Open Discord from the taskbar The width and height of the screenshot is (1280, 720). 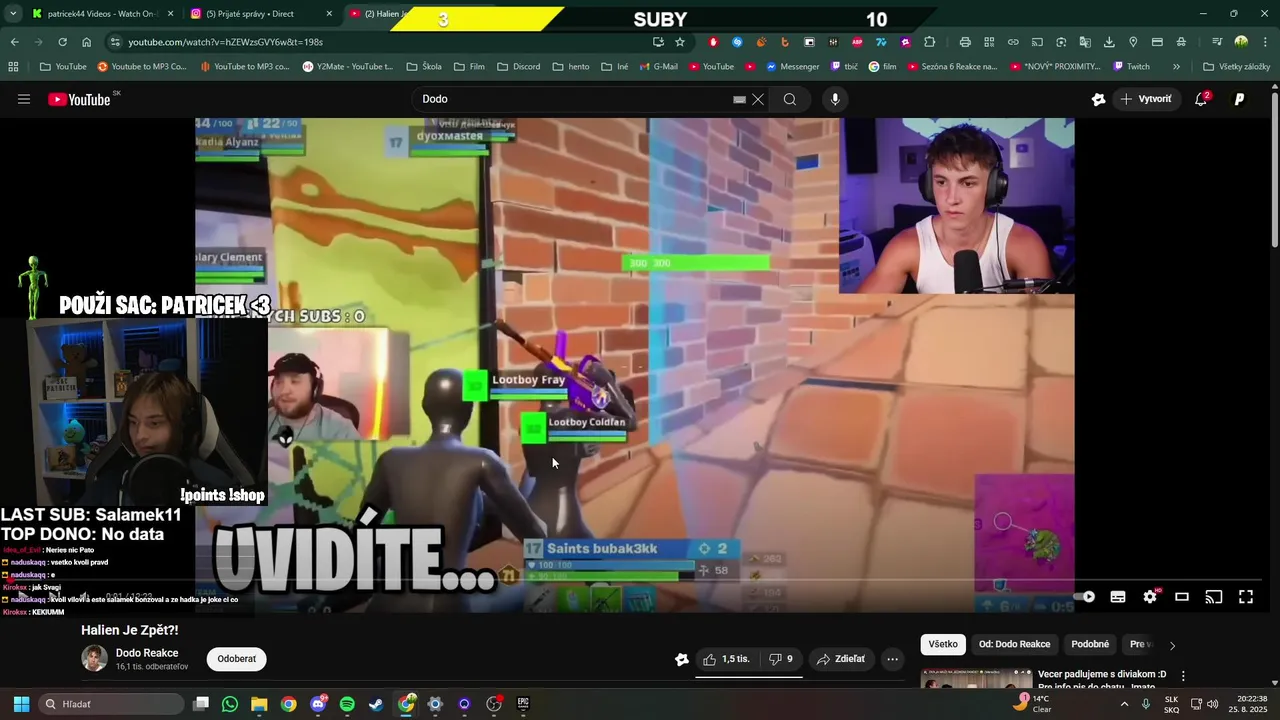[318, 704]
